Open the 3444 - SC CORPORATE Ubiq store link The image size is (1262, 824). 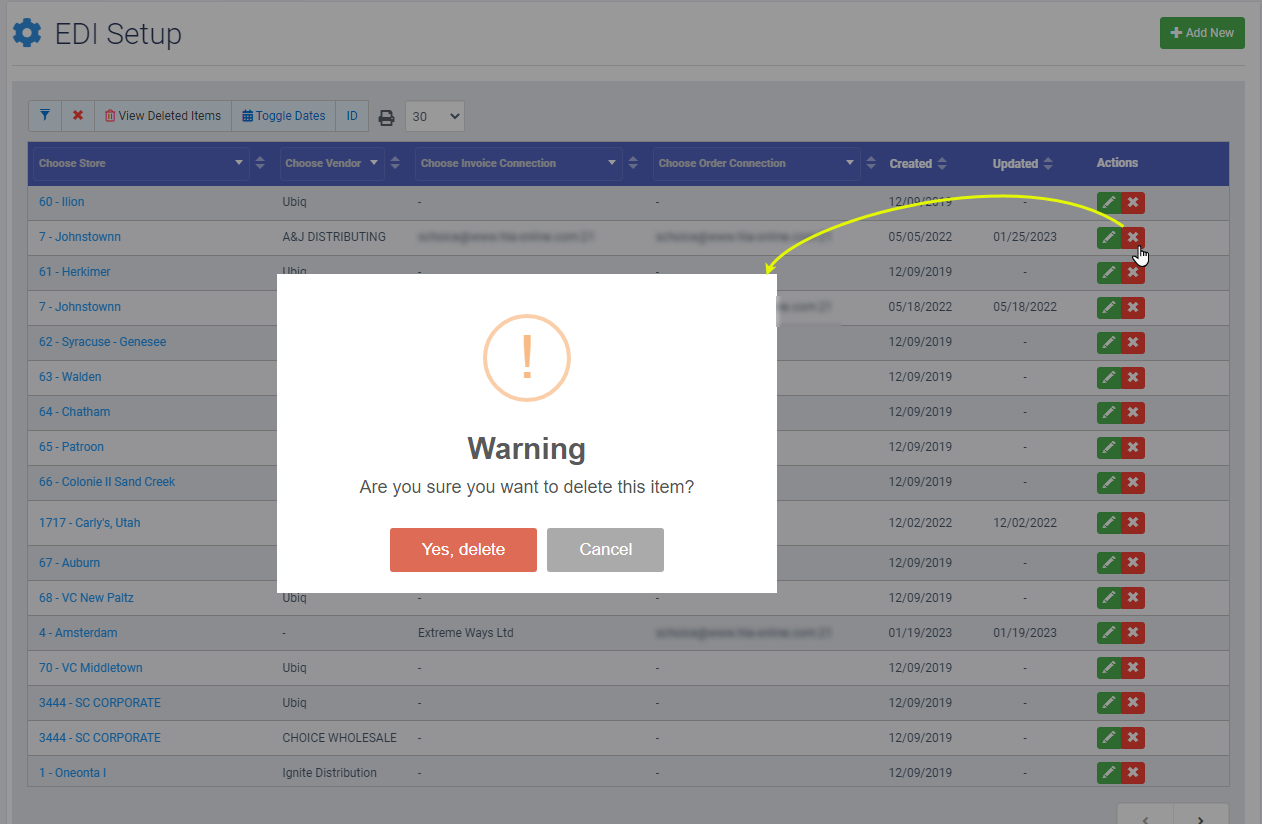coord(99,703)
